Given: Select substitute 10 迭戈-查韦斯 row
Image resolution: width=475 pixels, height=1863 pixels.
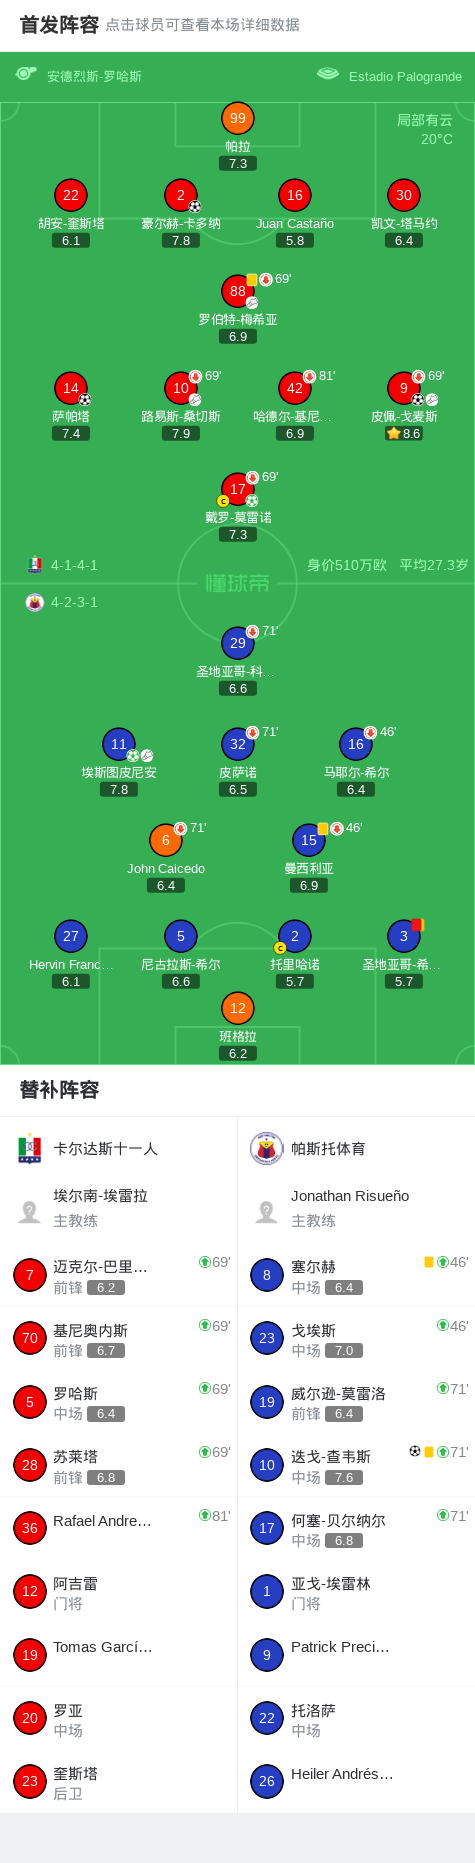Looking at the screenshot, I should pos(356,1465).
